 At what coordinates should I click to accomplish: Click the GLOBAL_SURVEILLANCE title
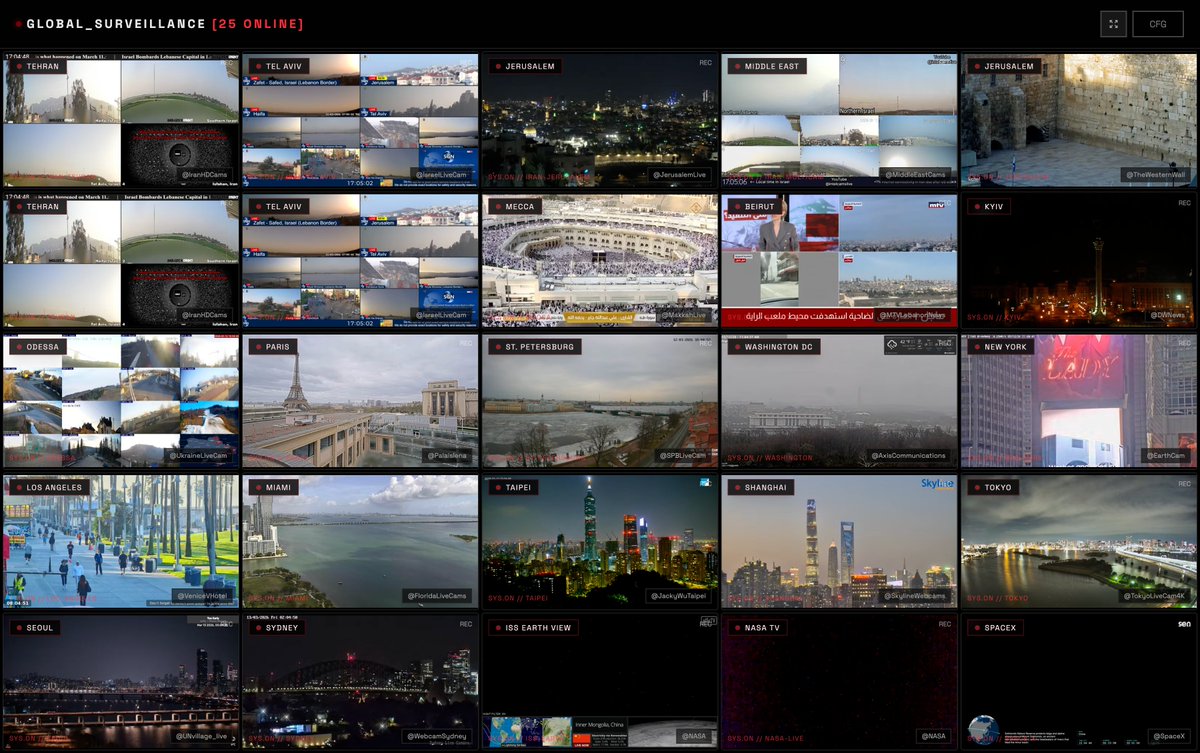(x=115, y=24)
